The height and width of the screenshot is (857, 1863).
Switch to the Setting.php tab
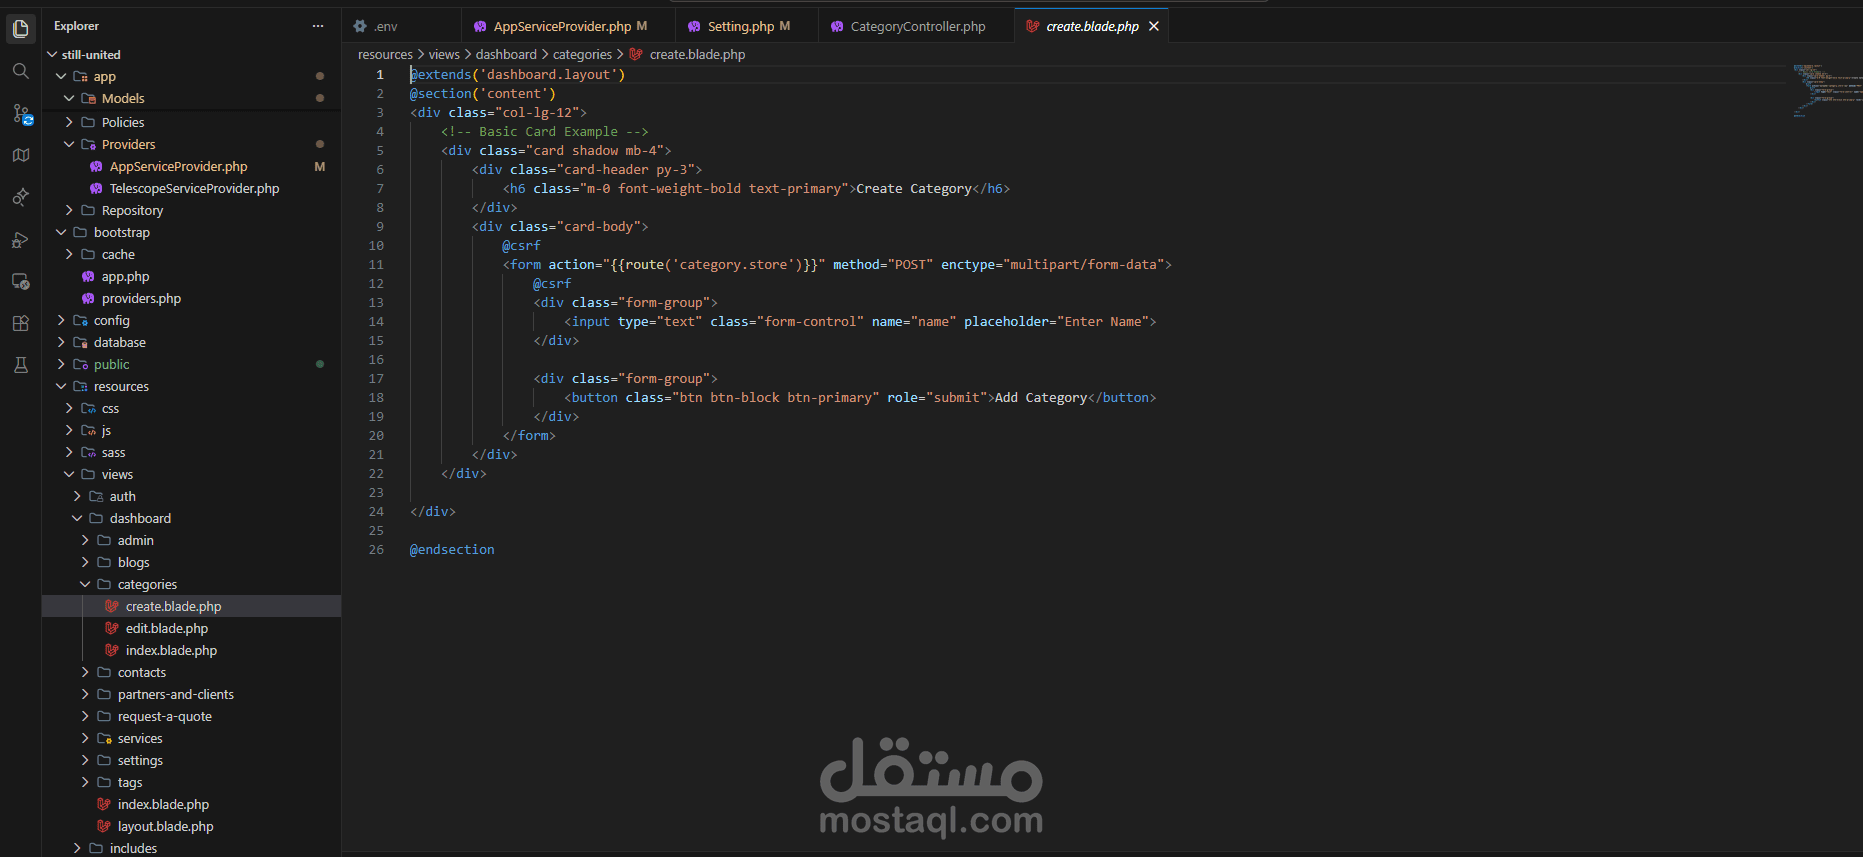(x=746, y=26)
